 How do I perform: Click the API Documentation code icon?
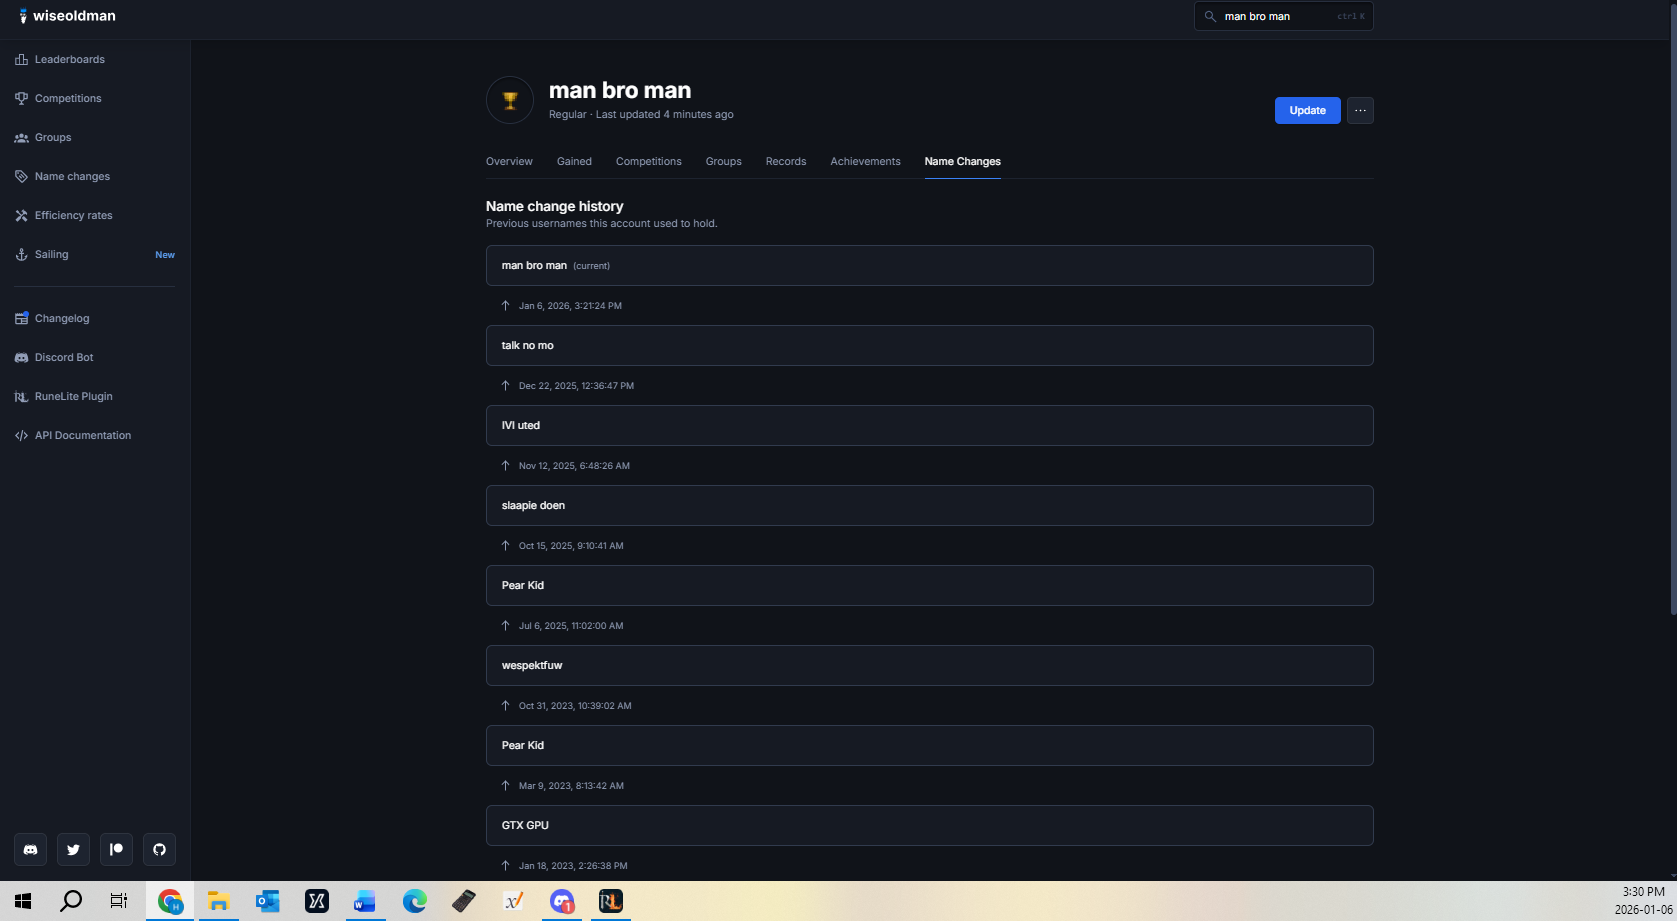tap(21, 435)
